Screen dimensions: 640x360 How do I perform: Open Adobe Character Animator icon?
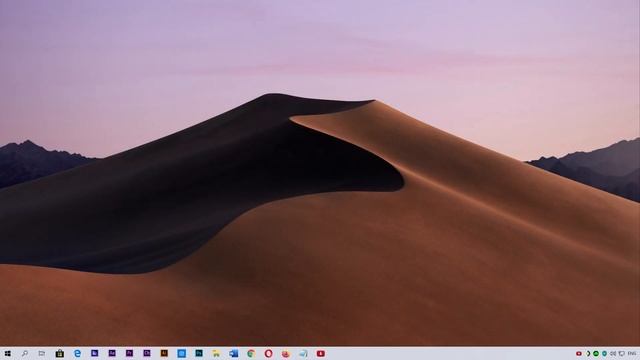pos(147,353)
